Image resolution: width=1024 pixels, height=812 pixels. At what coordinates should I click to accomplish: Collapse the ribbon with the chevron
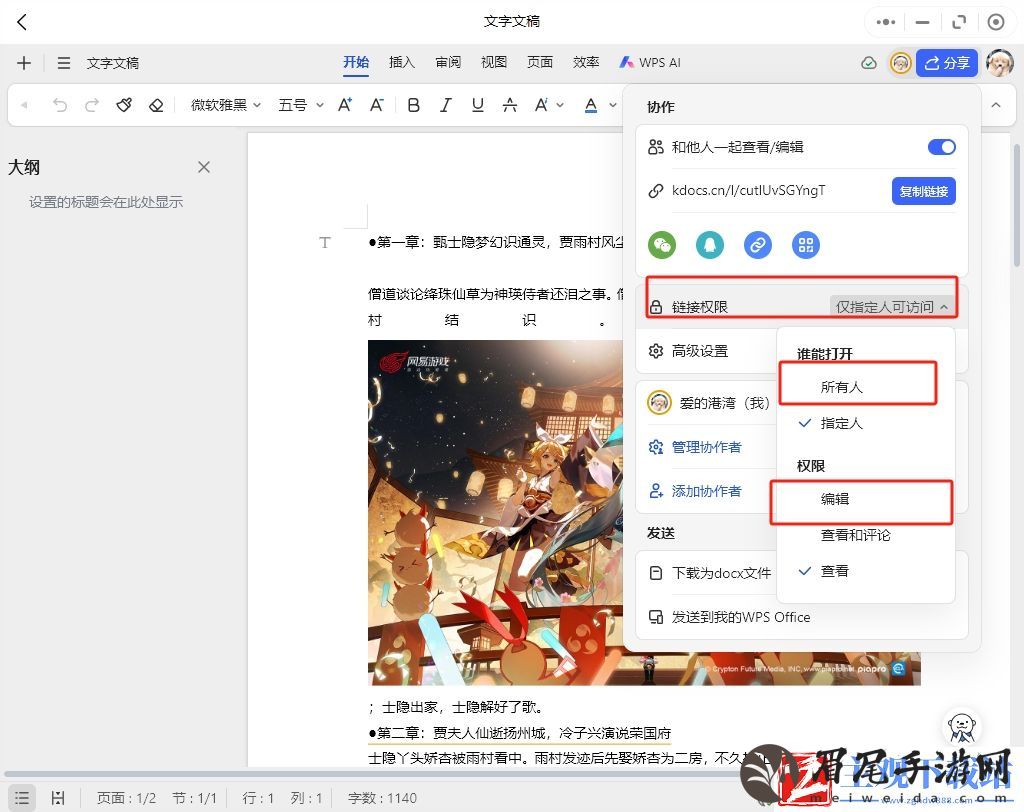pyautogui.click(x=995, y=105)
